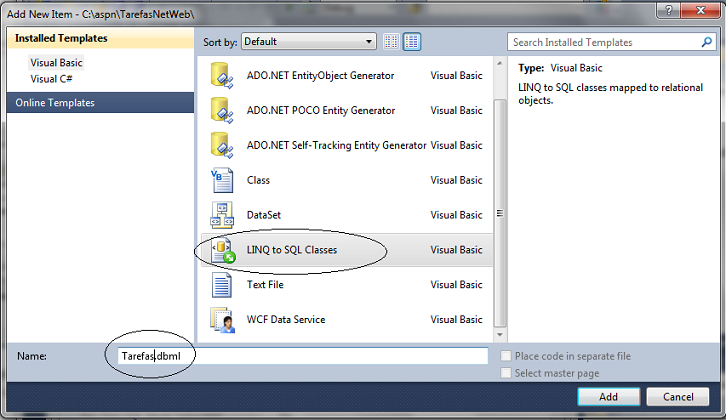Click 'Visual Basic' label in WCF Data Service row
The width and height of the screenshot is (726, 420).
point(457,320)
